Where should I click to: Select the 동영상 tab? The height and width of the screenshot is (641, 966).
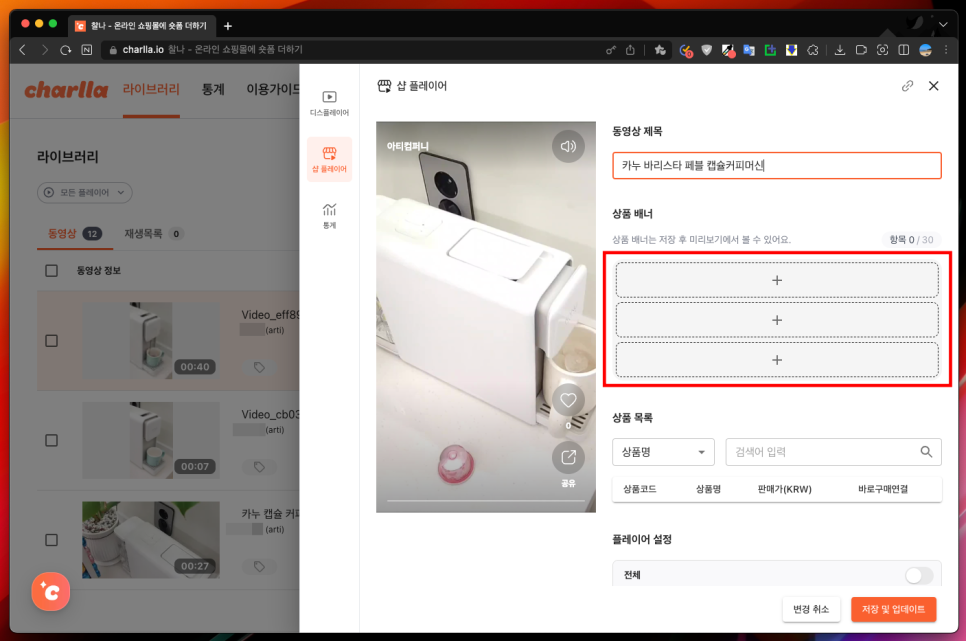coord(75,234)
